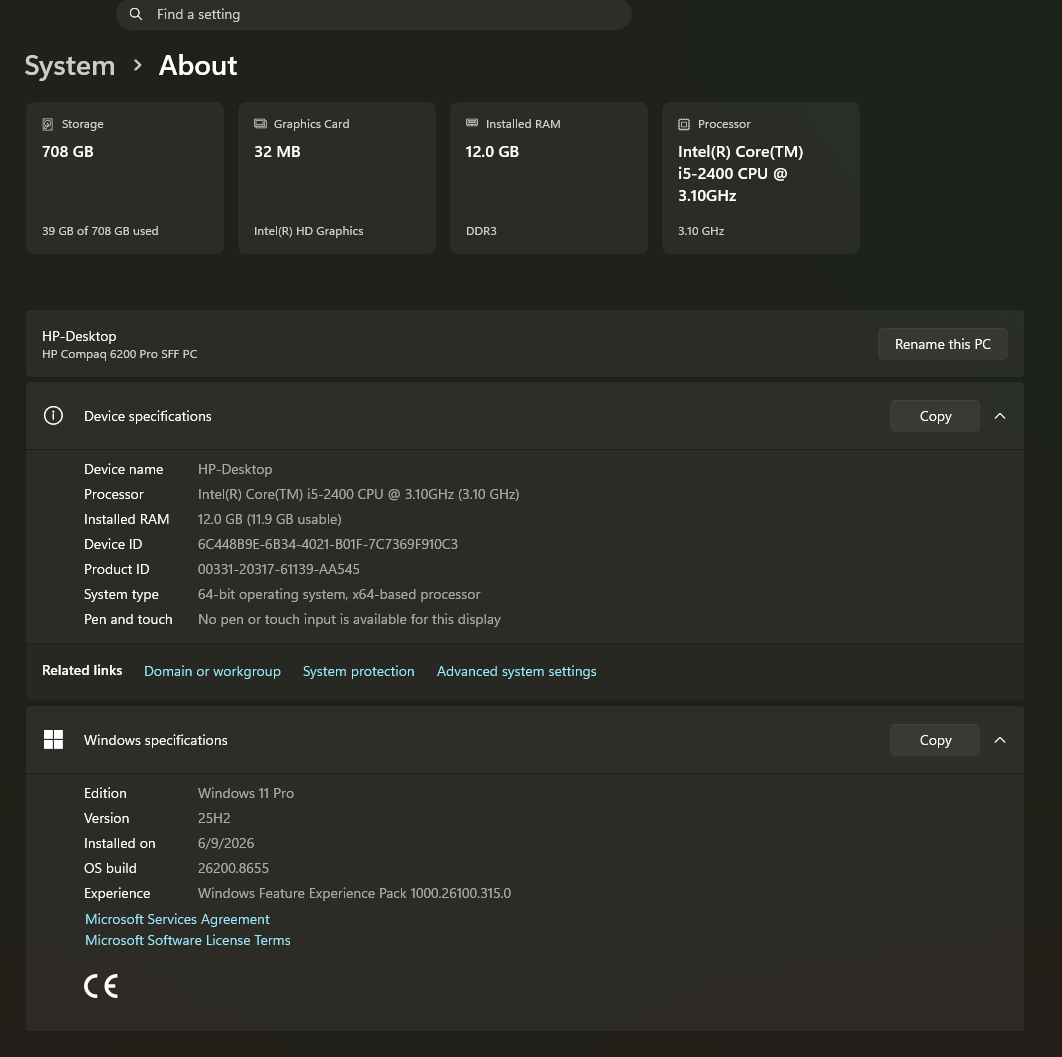Viewport: 1062px width, 1057px height.
Task: Click the 'Experience' label
Action: tap(117, 893)
